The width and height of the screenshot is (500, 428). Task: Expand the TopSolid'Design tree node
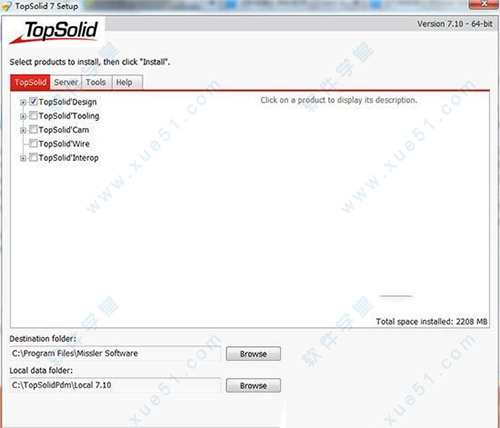(x=23, y=102)
